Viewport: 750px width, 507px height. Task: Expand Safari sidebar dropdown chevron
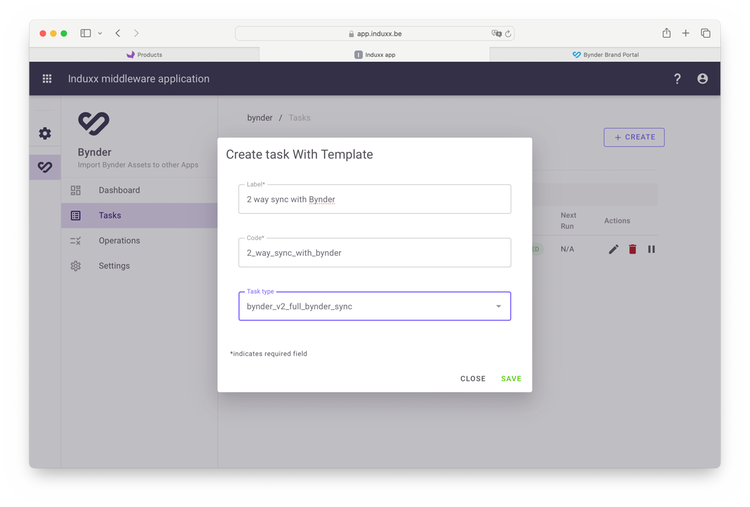coord(100,33)
